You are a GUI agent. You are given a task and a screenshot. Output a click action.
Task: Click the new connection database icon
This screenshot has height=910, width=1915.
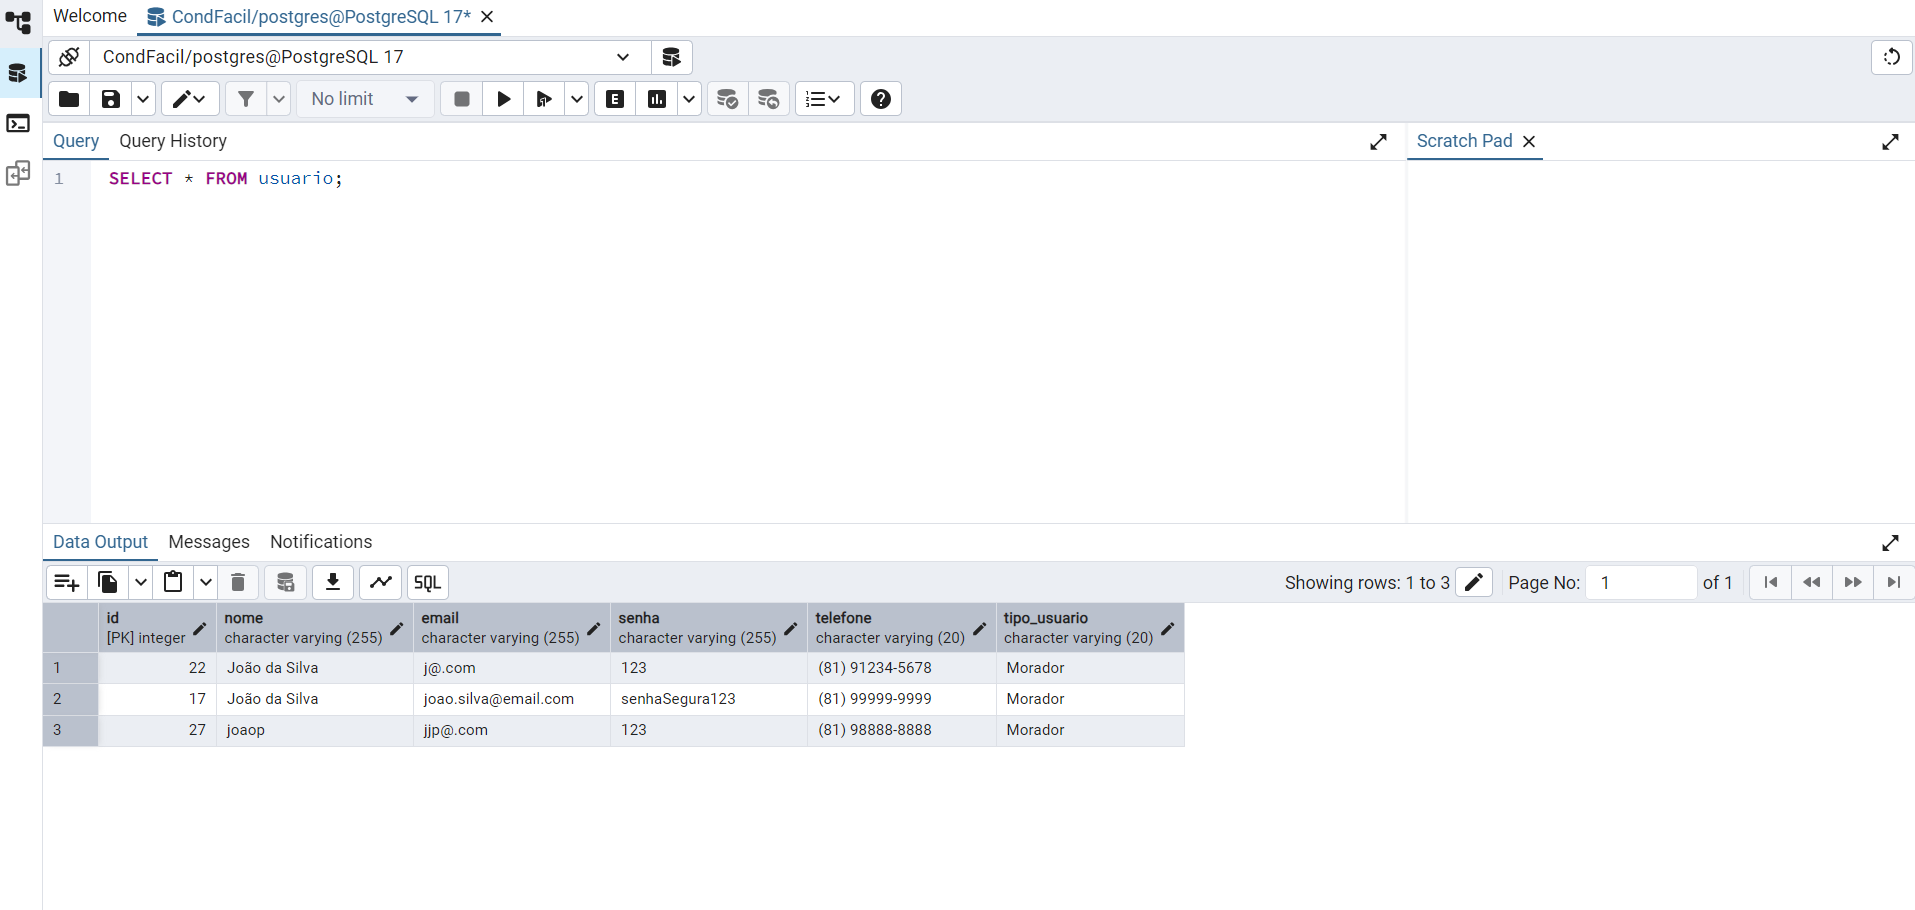(x=672, y=57)
